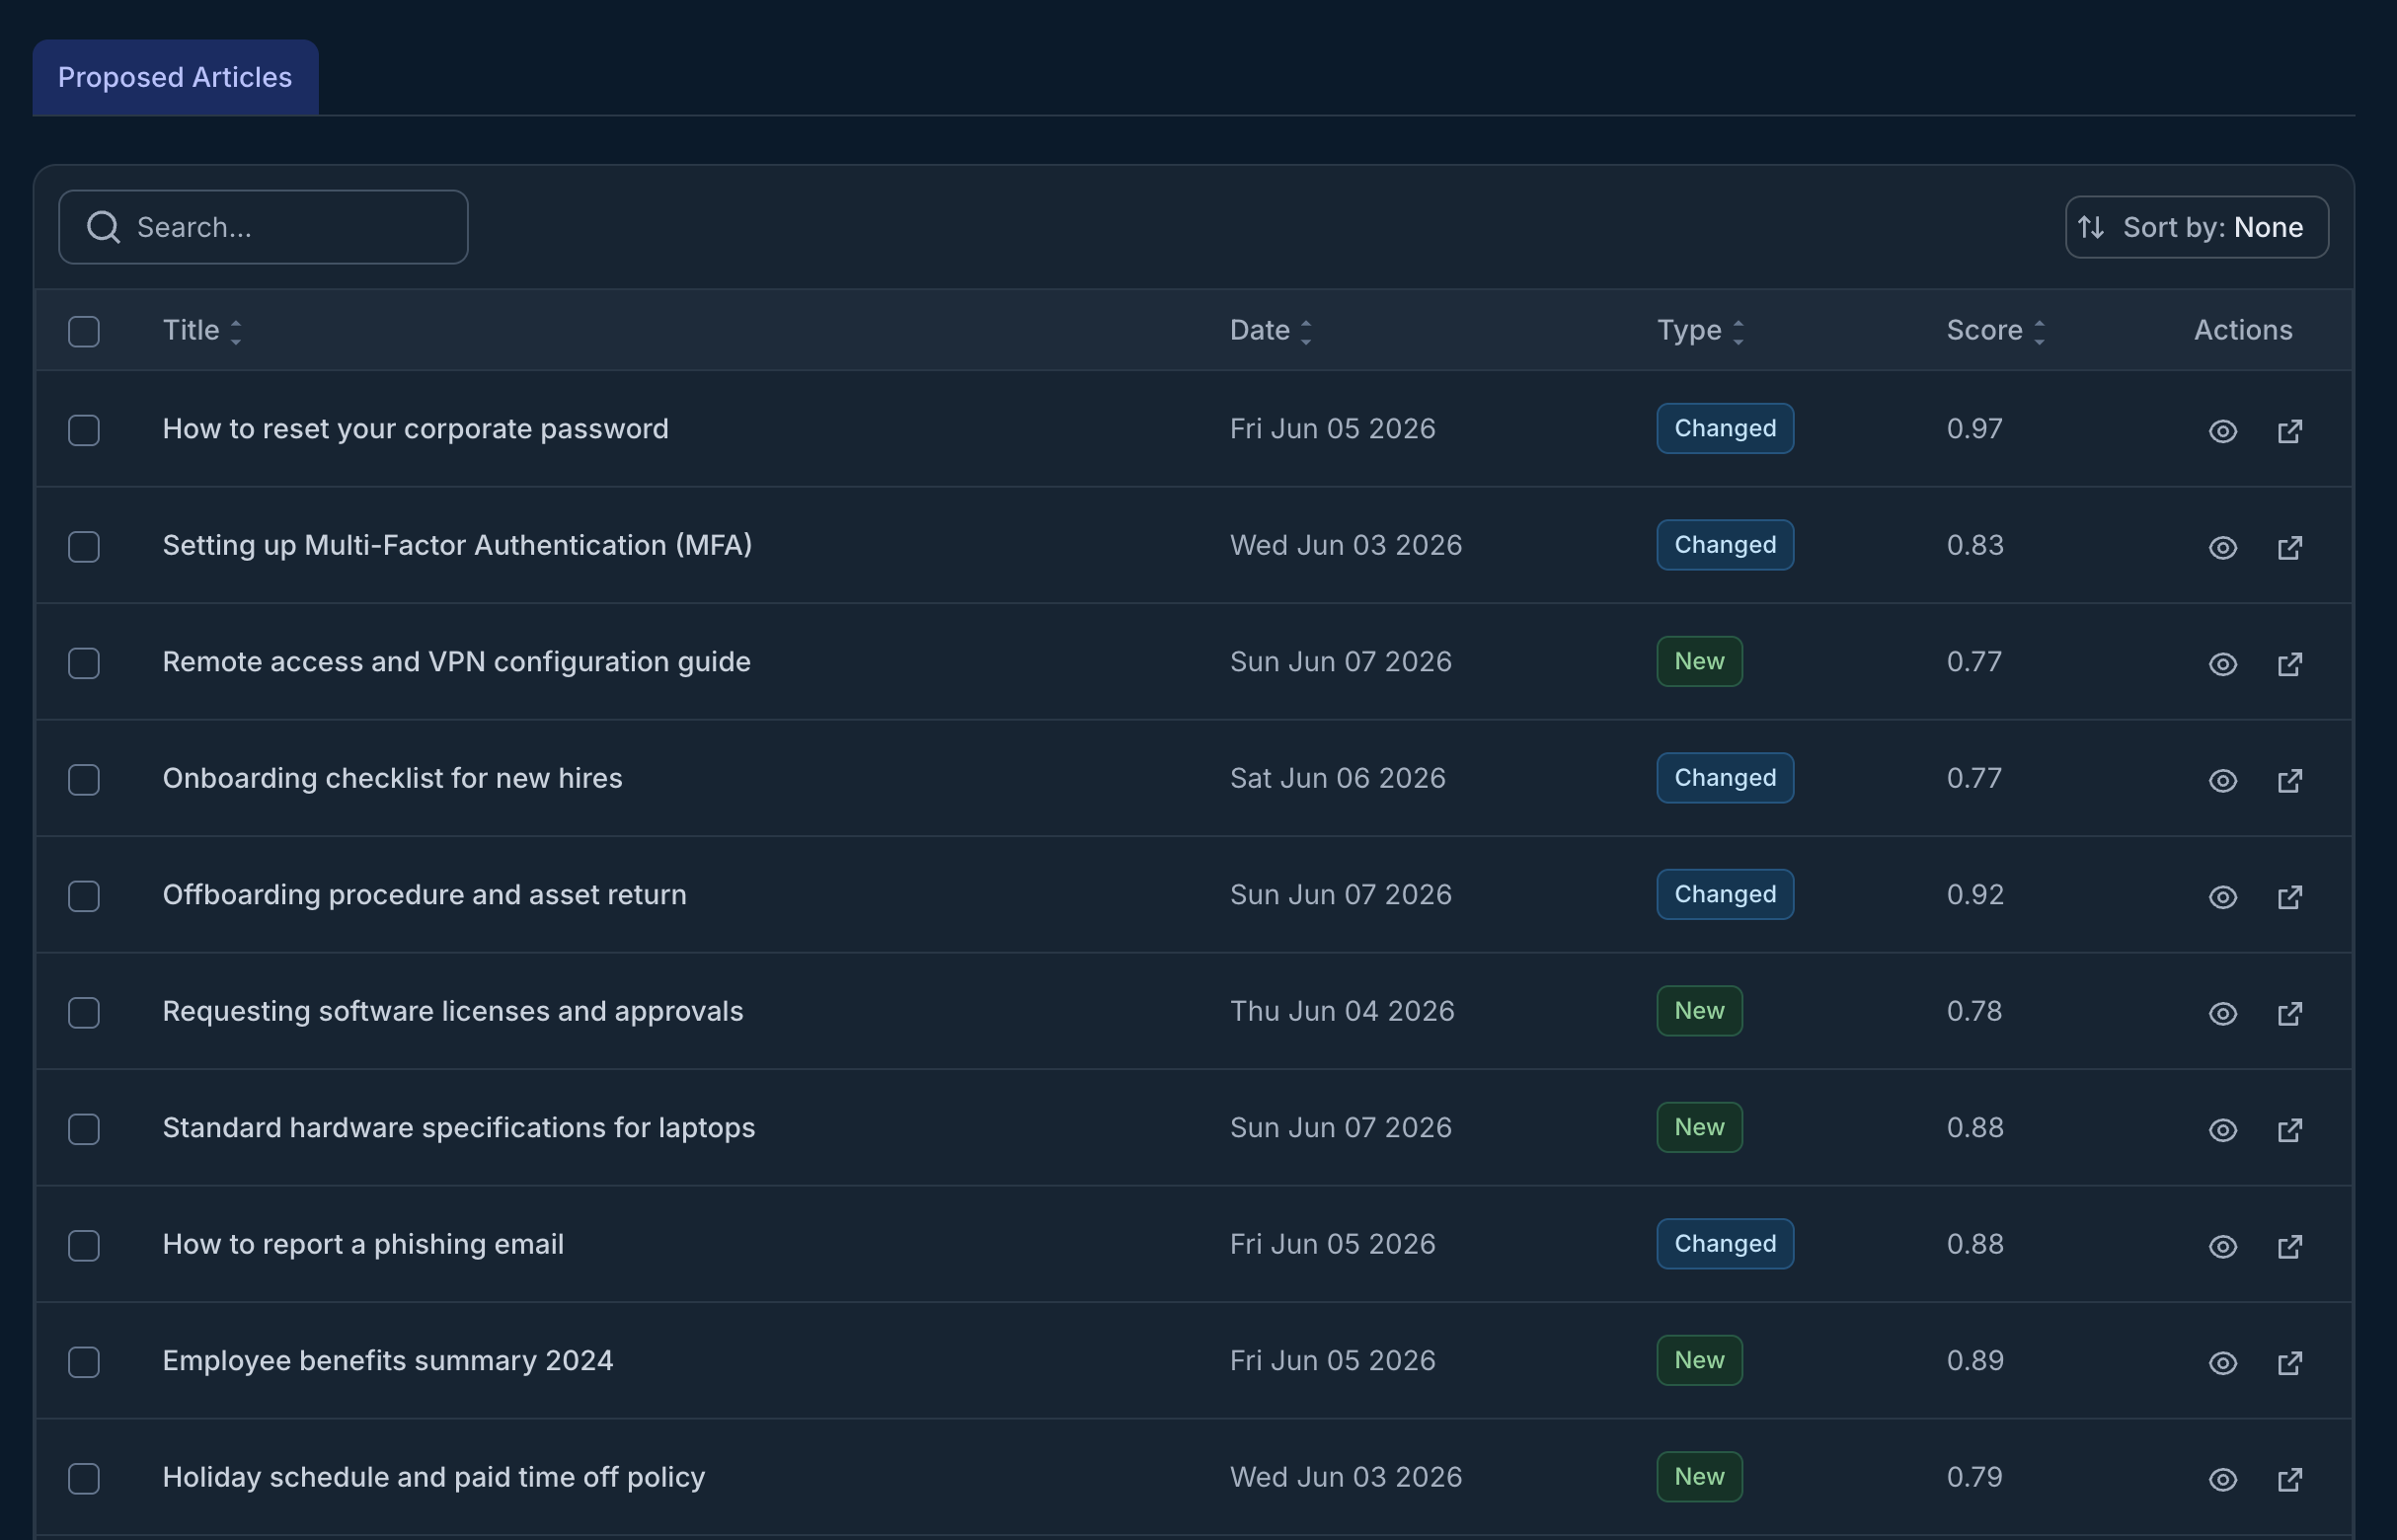Open Holiday schedule article external link icon

(x=2289, y=1480)
